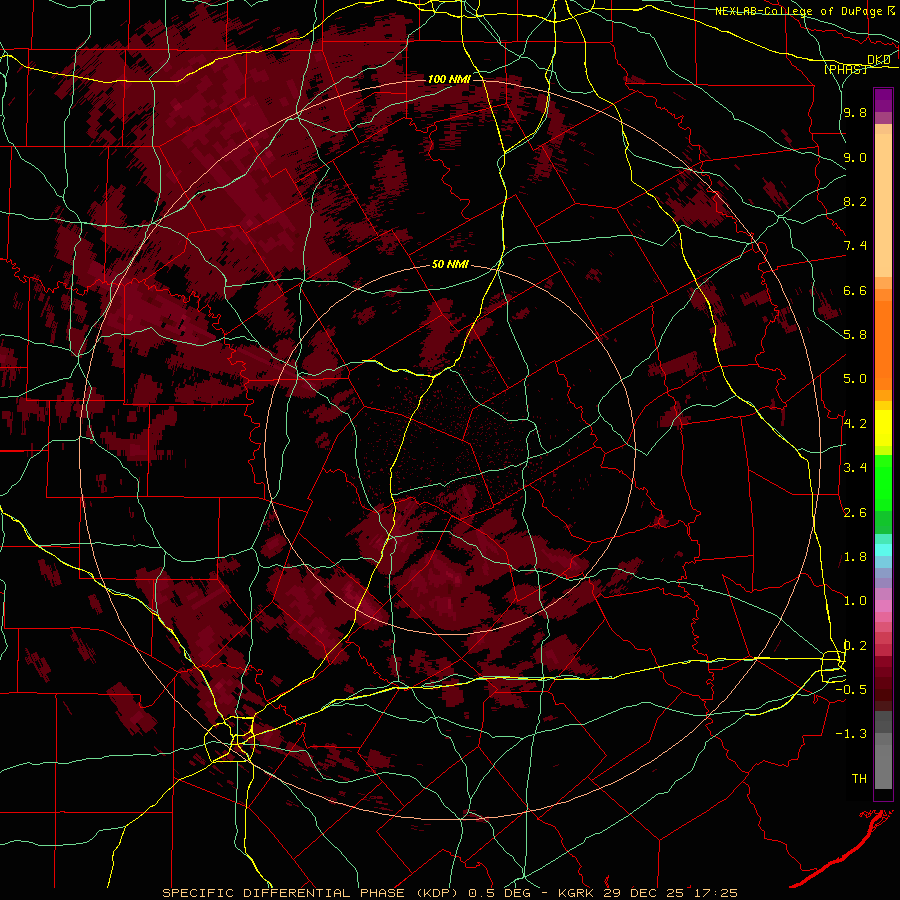The width and height of the screenshot is (900, 900).
Task: Click the 9.0 value on color scale
Action: coord(855,157)
